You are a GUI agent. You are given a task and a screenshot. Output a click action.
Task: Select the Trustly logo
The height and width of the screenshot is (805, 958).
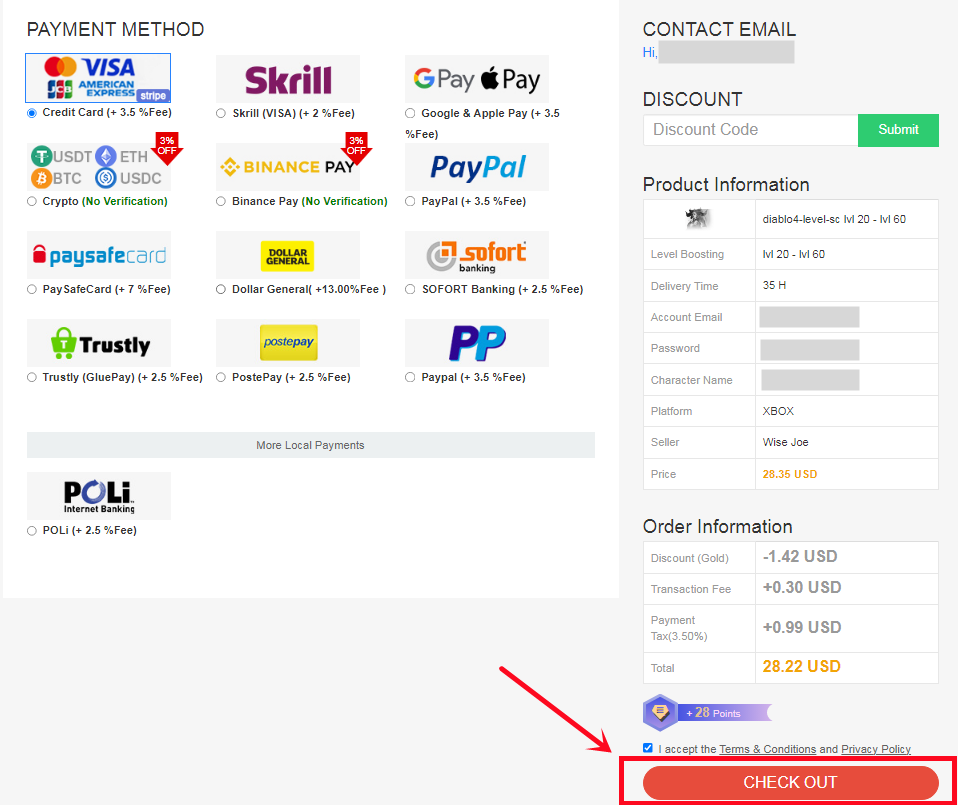pos(99,343)
